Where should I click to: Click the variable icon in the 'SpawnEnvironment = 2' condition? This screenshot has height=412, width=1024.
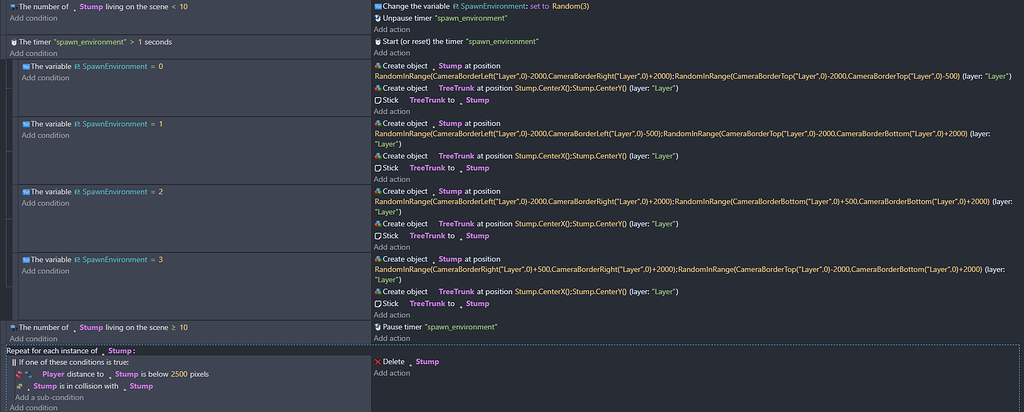pyautogui.click(x=26, y=192)
